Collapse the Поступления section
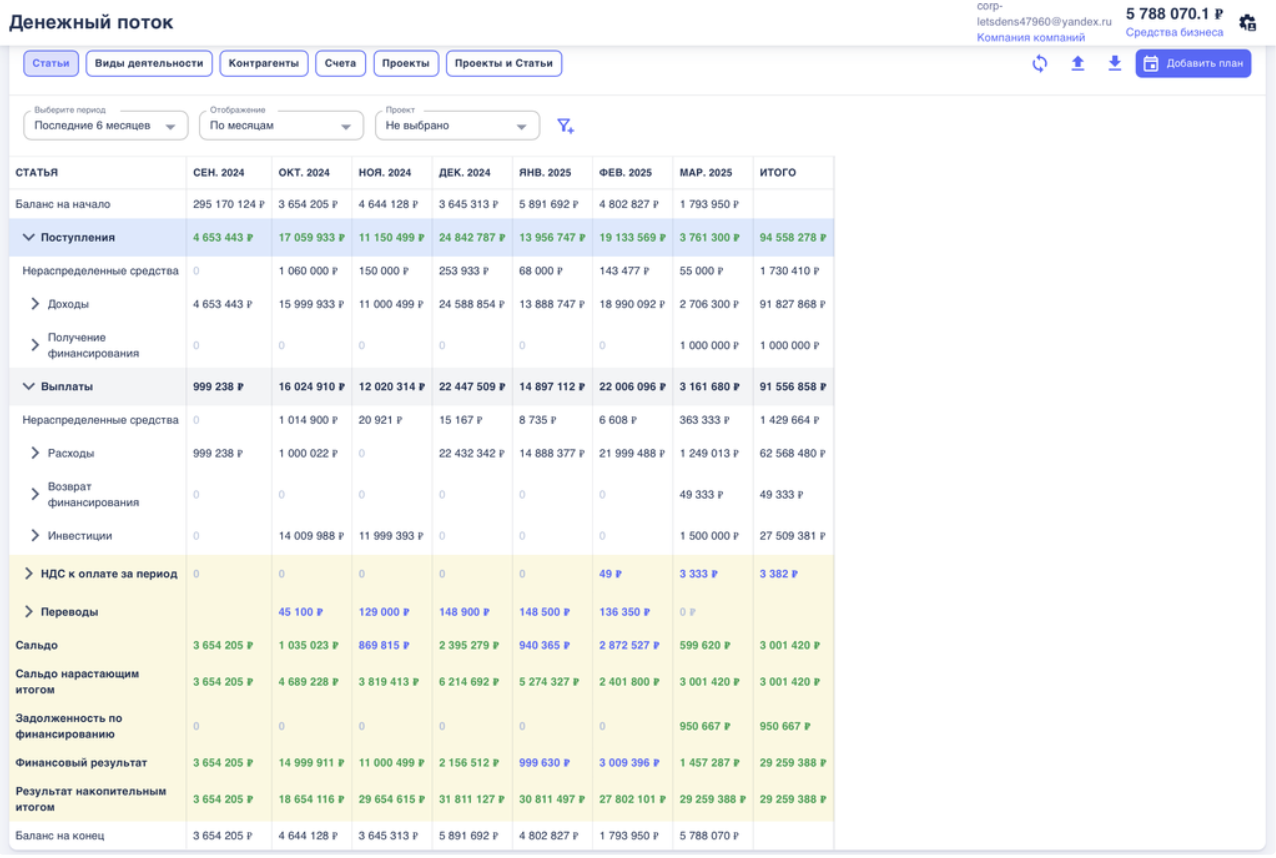1276x858 pixels. [x=28, y=238]
